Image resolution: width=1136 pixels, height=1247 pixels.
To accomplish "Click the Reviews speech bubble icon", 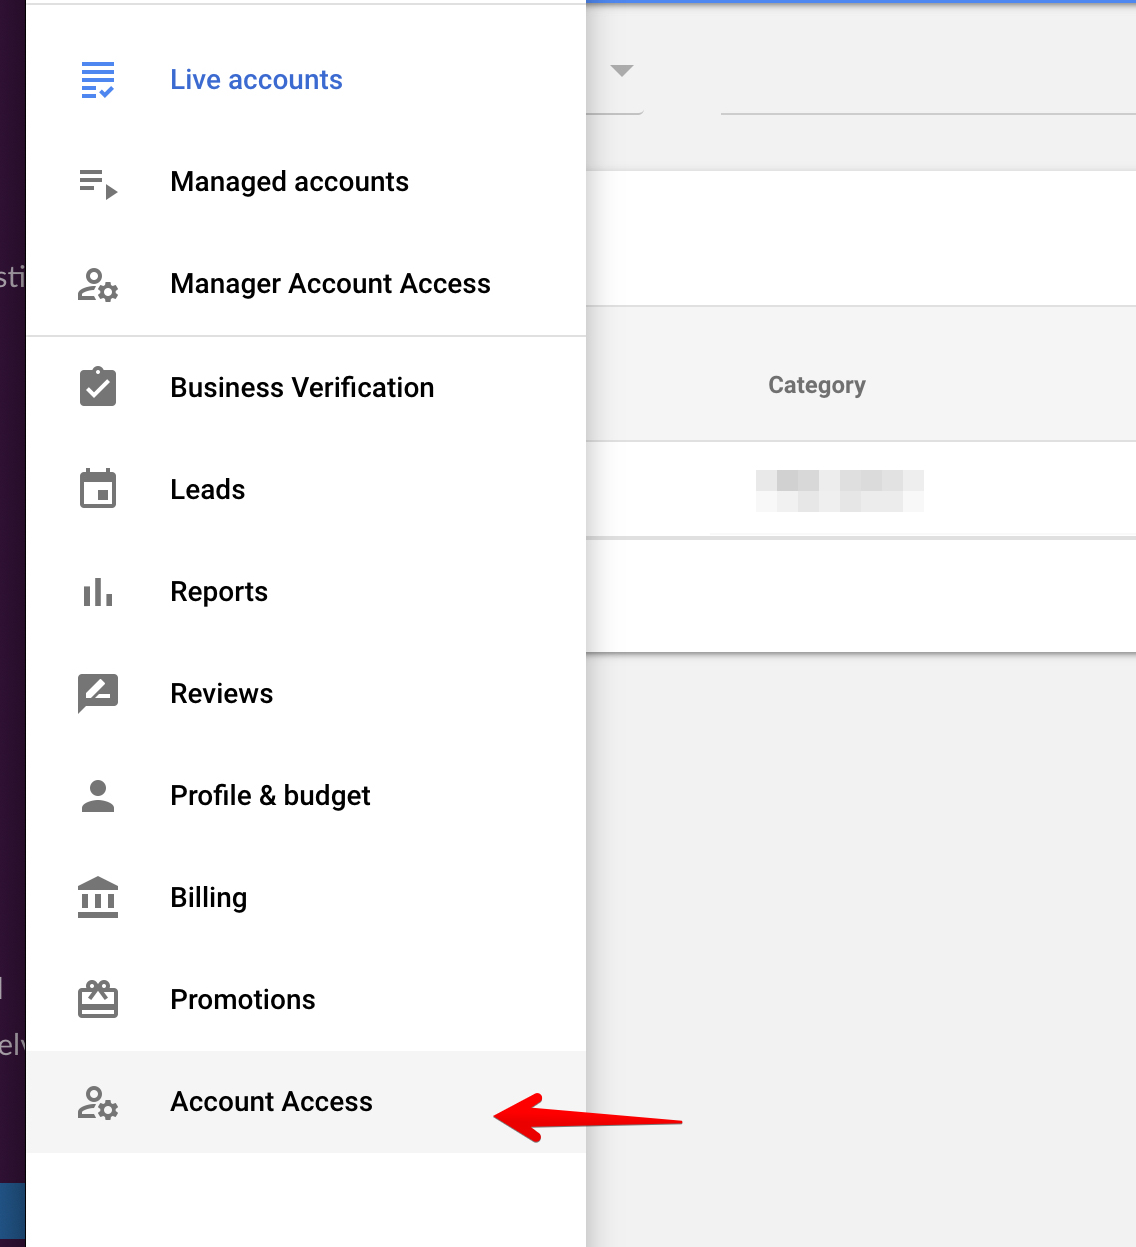I will [98, 693].
